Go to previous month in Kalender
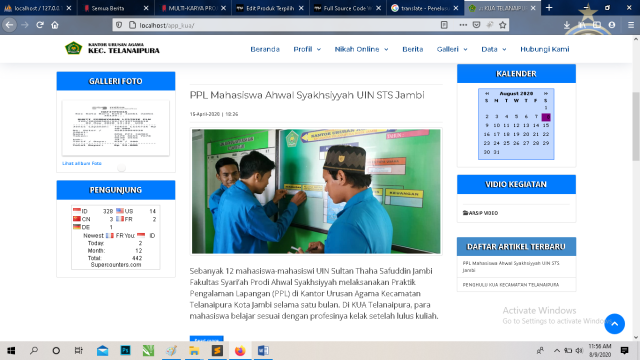Image resolution: width=640 pixels, height=360 pixels. pos(487,93)
